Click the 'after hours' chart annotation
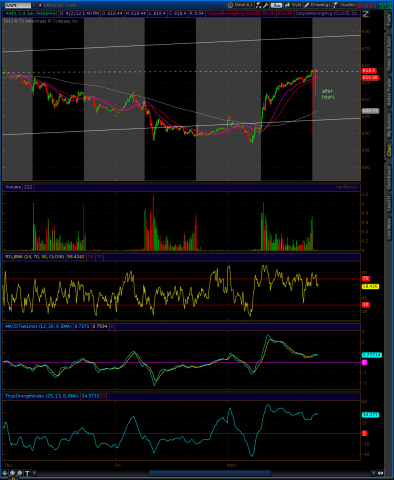Image resolution: width=394 pixels, height=480 pixels. pyautogui.click(x=328, y=94)
